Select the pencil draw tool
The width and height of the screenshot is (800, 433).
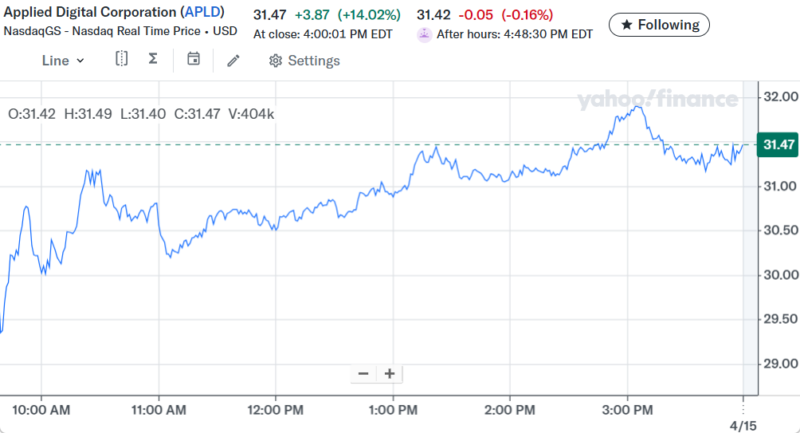(233, 60)
